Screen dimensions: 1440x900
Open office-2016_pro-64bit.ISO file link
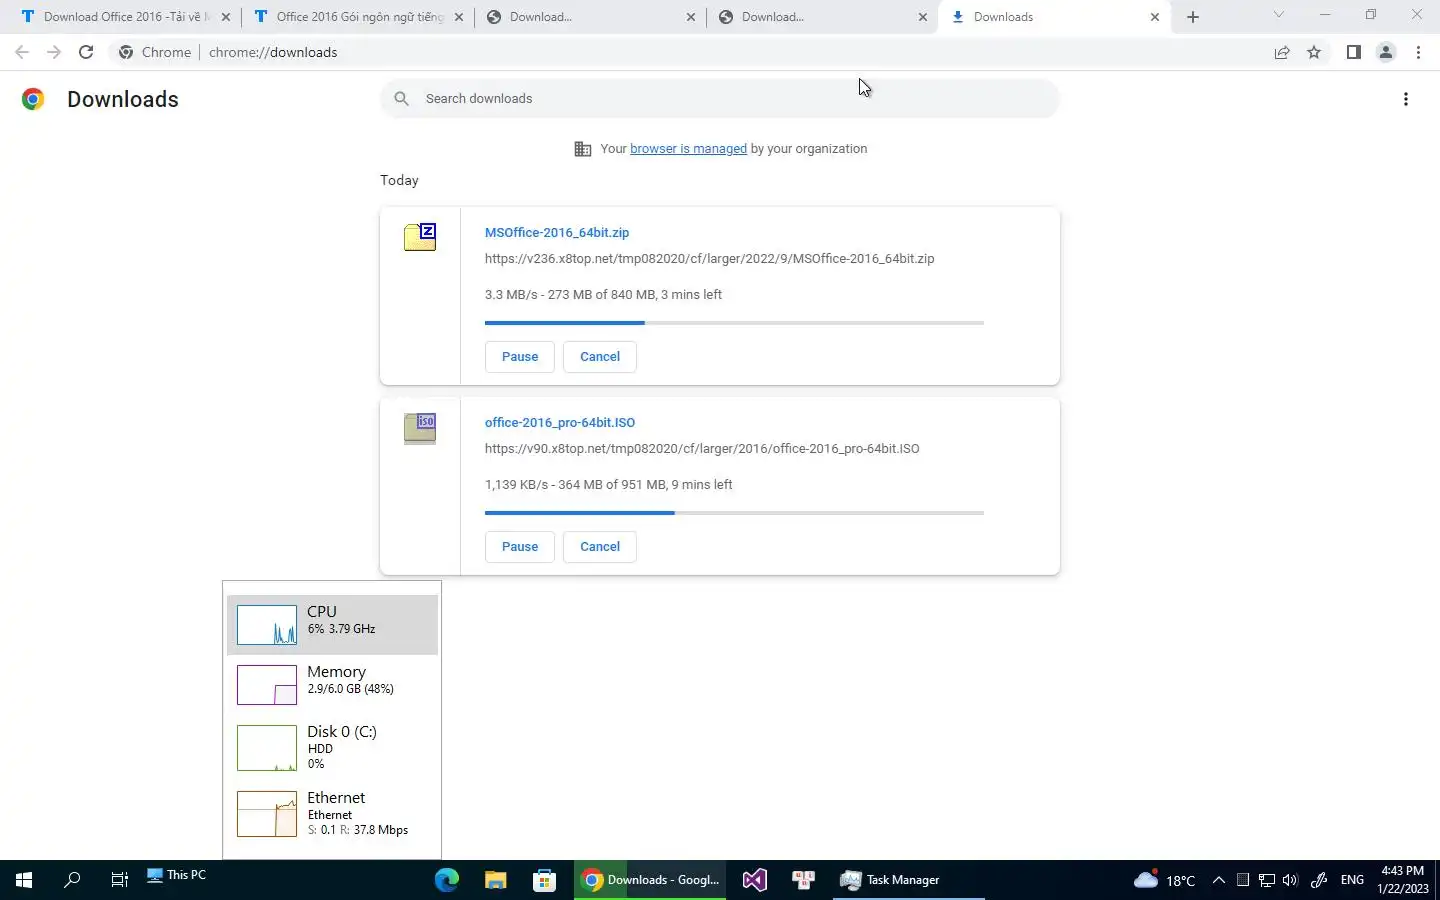[560, 422]
